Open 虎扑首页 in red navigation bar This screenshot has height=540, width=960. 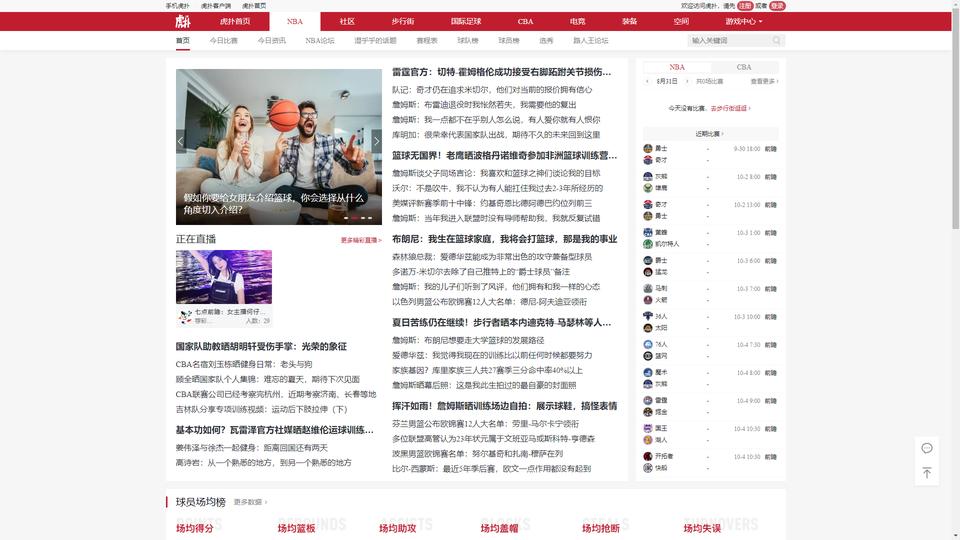235,21
